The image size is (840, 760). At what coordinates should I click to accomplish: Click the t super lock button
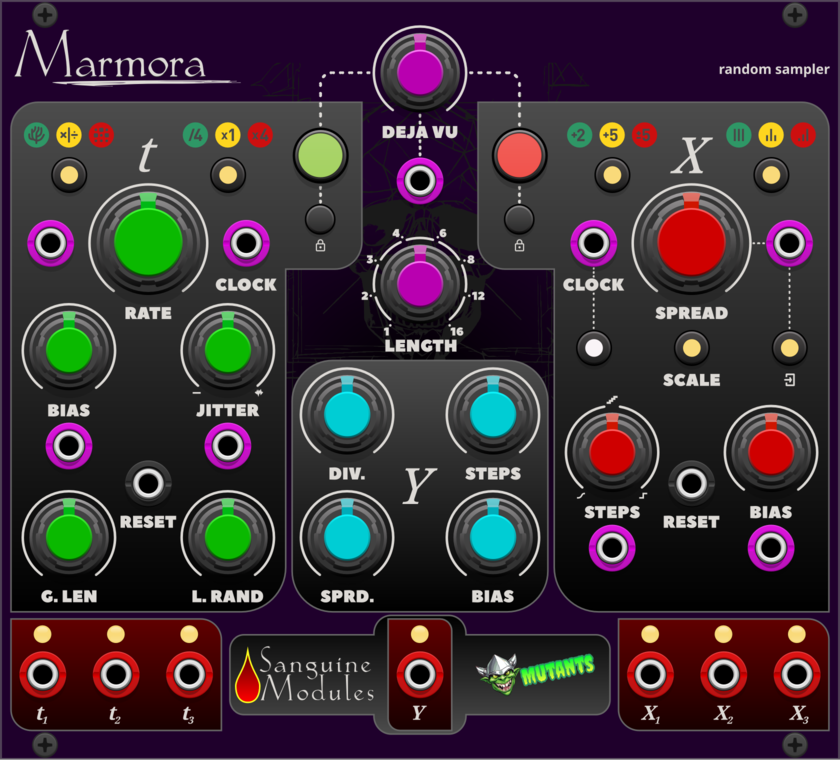320,219
